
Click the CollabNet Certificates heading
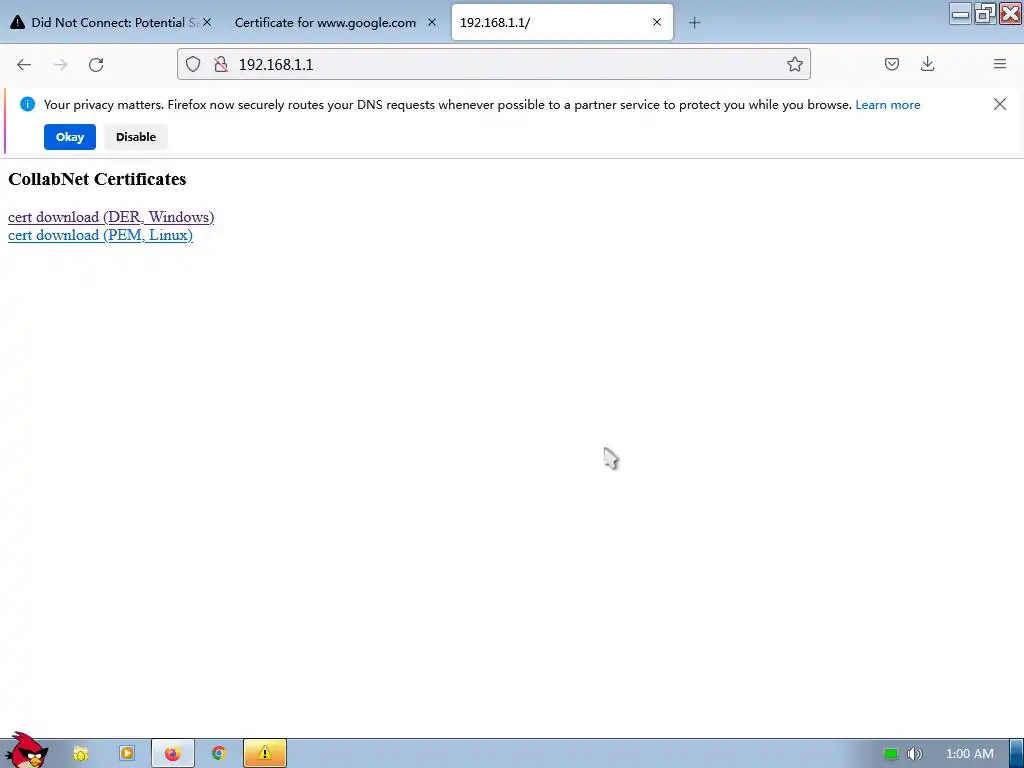[97, 179]
